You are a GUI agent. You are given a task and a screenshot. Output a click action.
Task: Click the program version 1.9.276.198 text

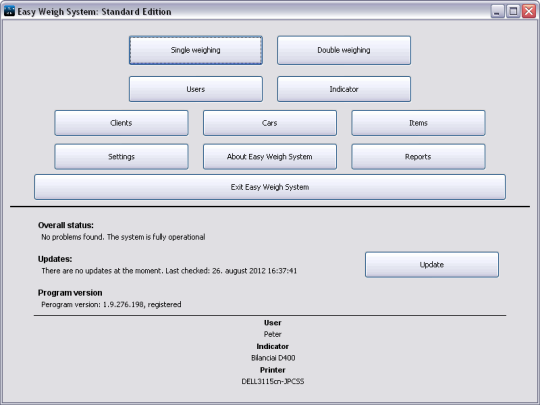[x=111, y=304]
